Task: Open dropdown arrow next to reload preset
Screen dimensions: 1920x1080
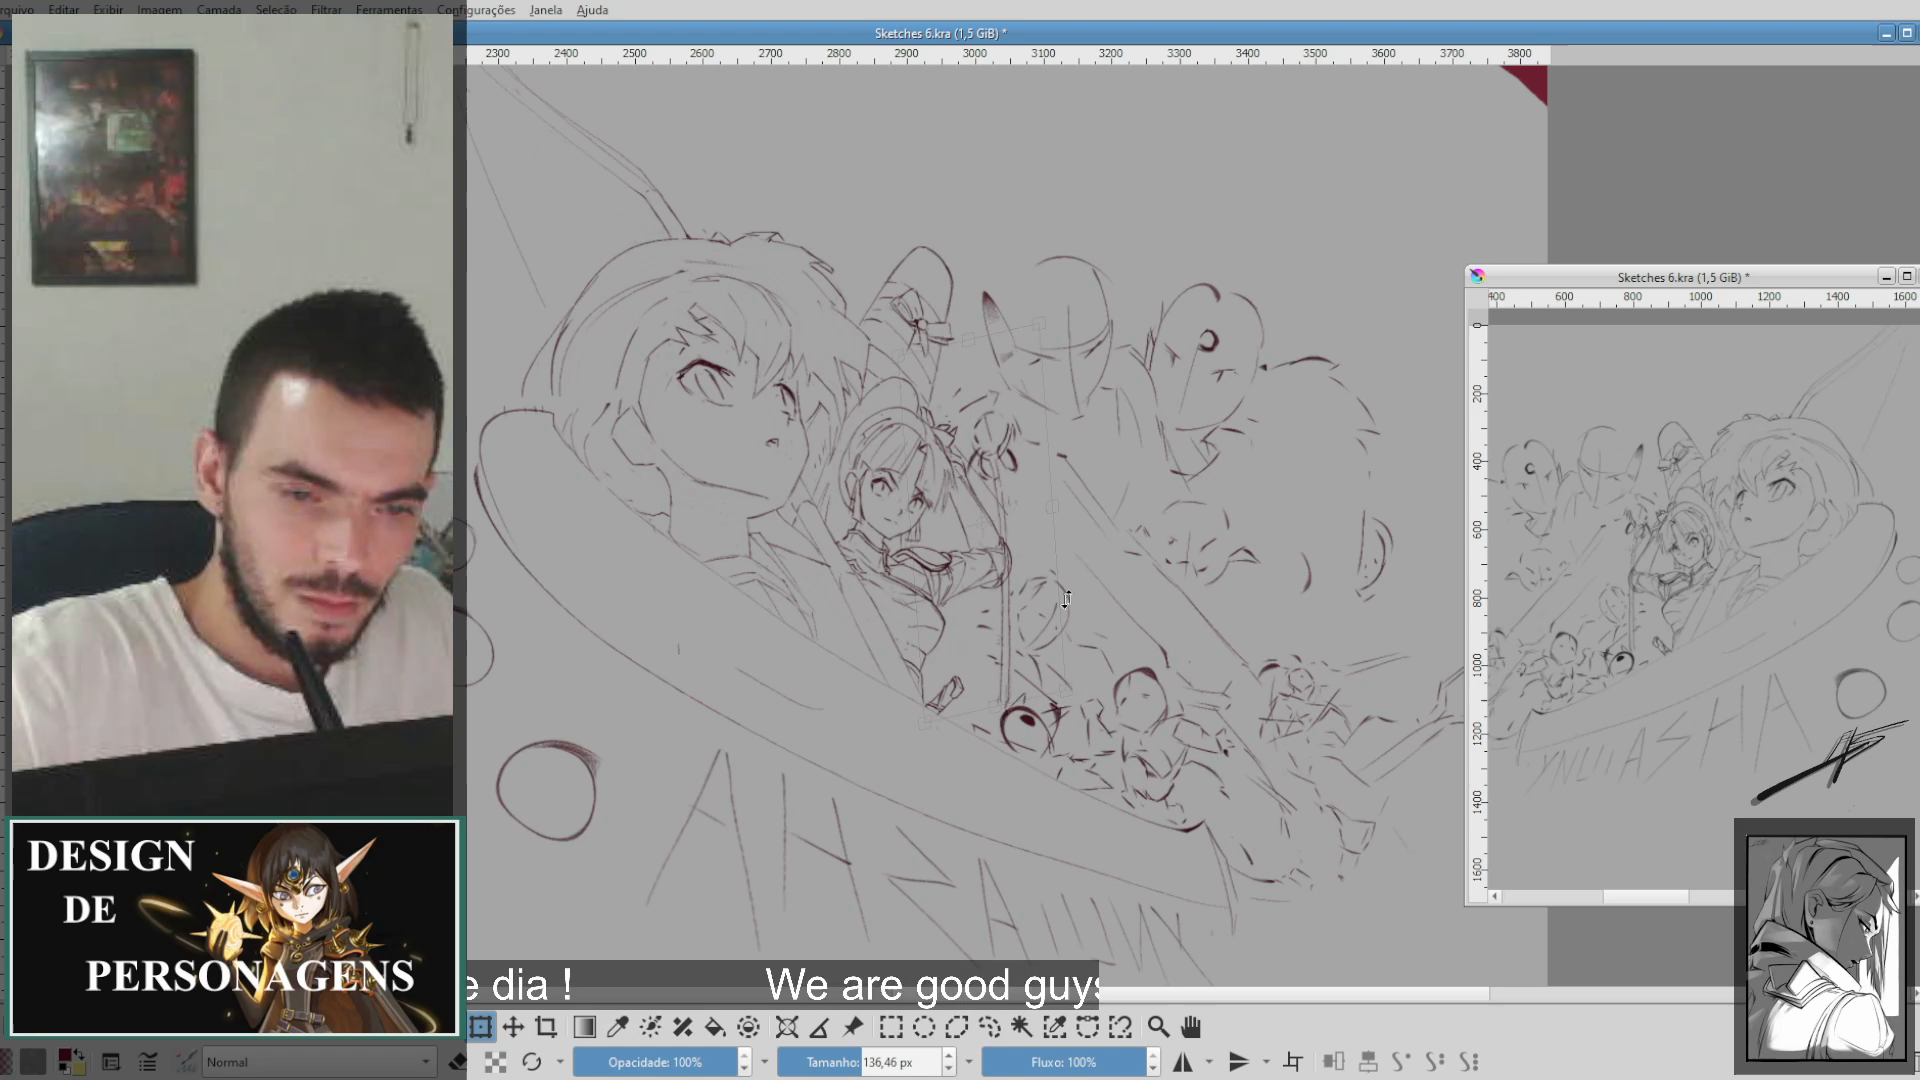Action: (560, 1062)
